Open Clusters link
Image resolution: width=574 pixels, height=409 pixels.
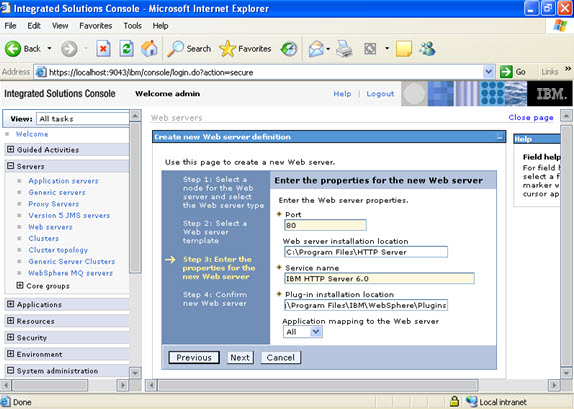(x=44, y=238)
